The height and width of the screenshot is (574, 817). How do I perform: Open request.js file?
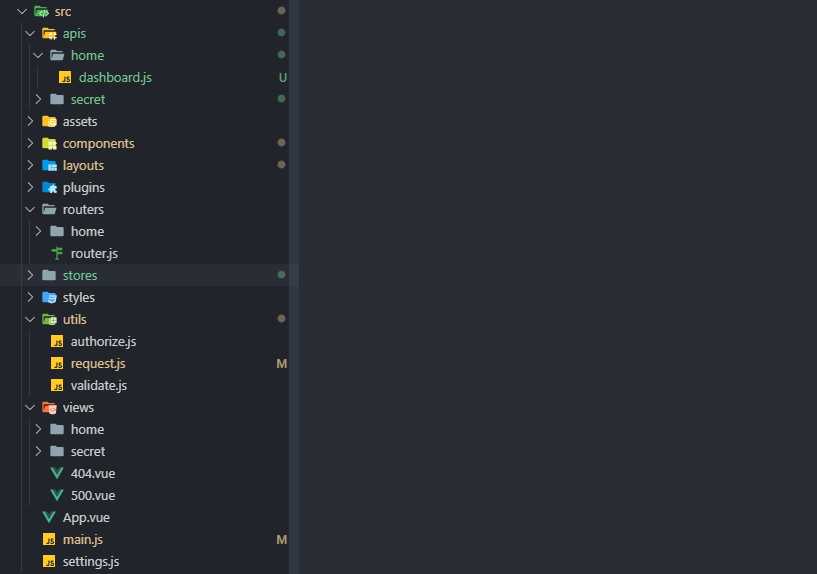pos(98,363)
